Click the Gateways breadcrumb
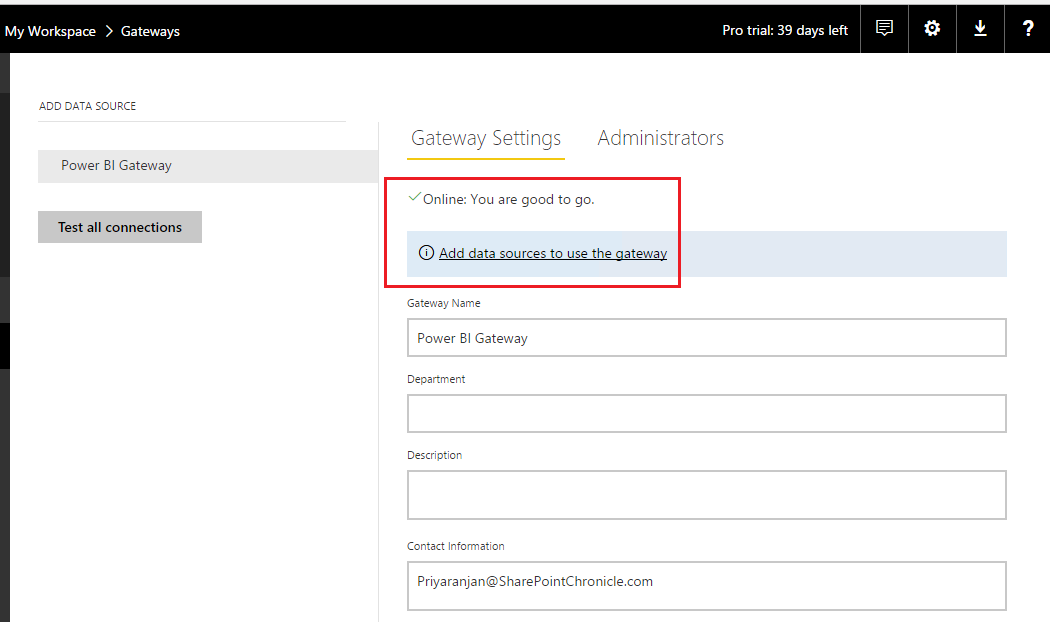 [x=150, y=31]
